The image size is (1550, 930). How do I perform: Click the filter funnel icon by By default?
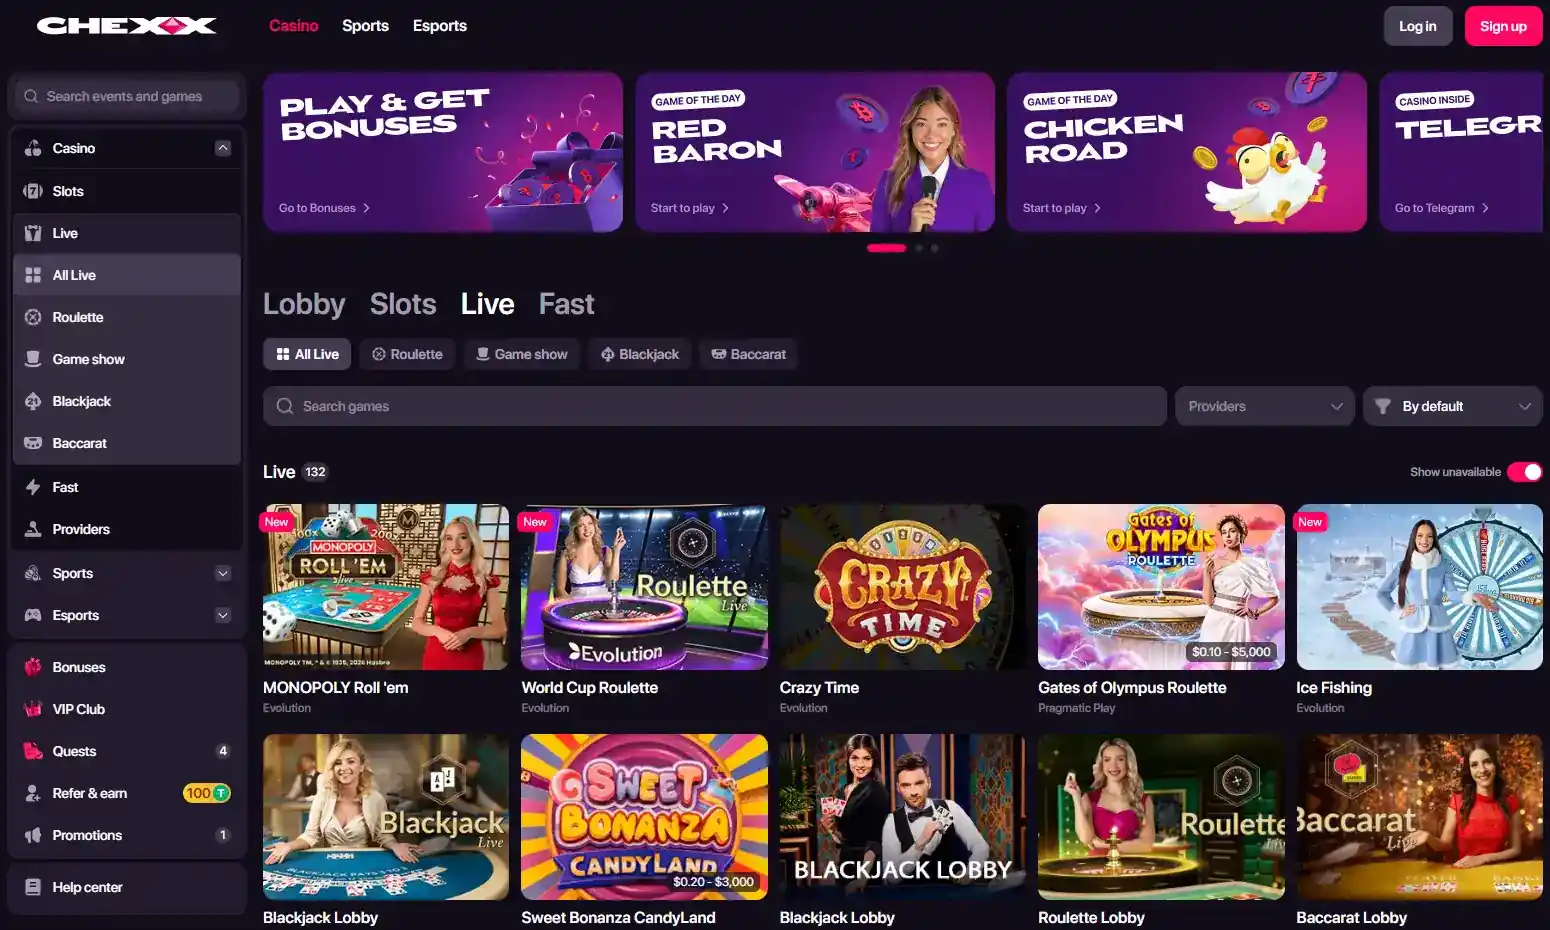[1383, 406]
